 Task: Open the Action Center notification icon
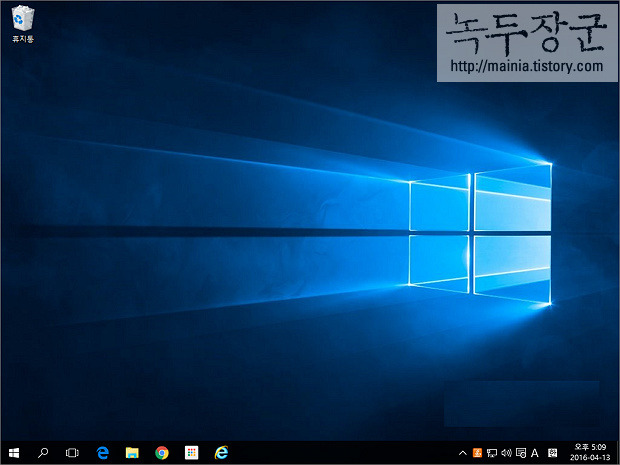(521, 453)
